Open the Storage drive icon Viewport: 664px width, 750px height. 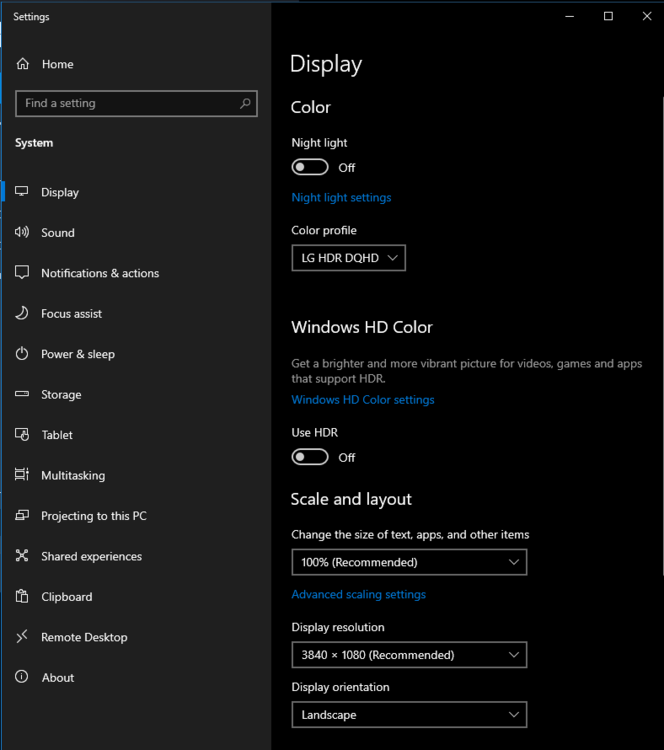(x=23, y=395)
